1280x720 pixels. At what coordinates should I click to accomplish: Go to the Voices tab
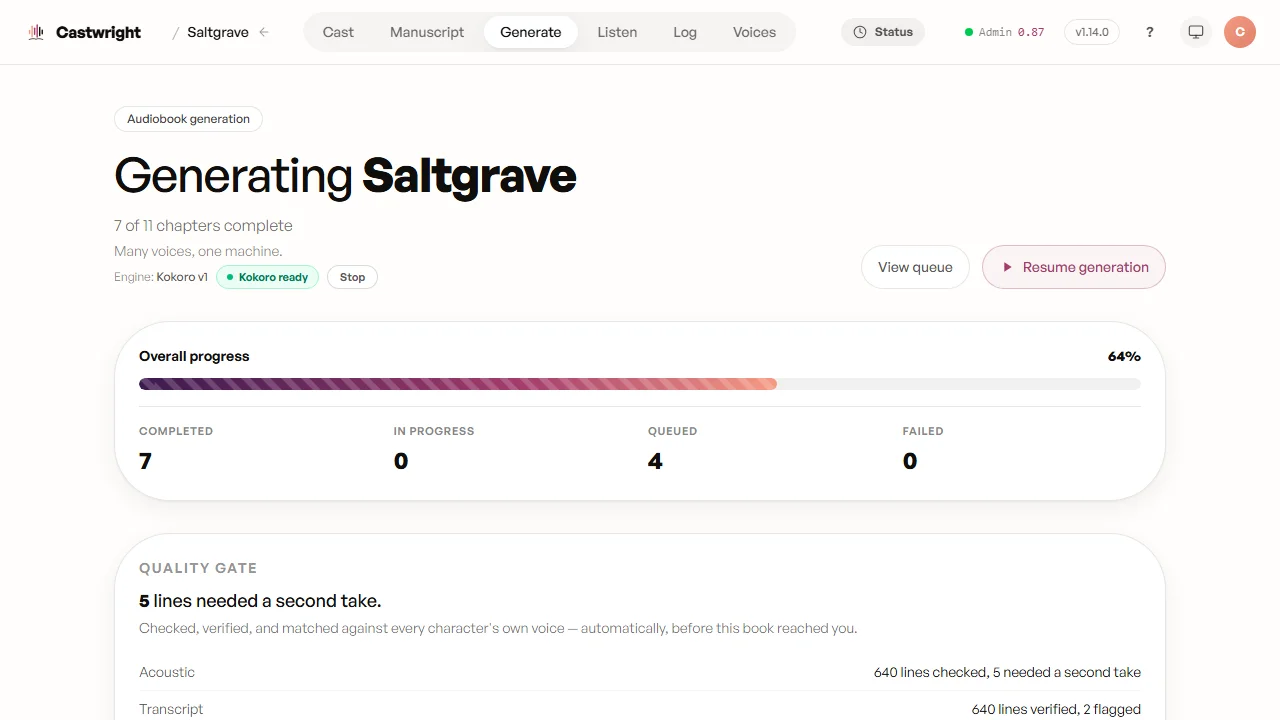pos(754,32)
